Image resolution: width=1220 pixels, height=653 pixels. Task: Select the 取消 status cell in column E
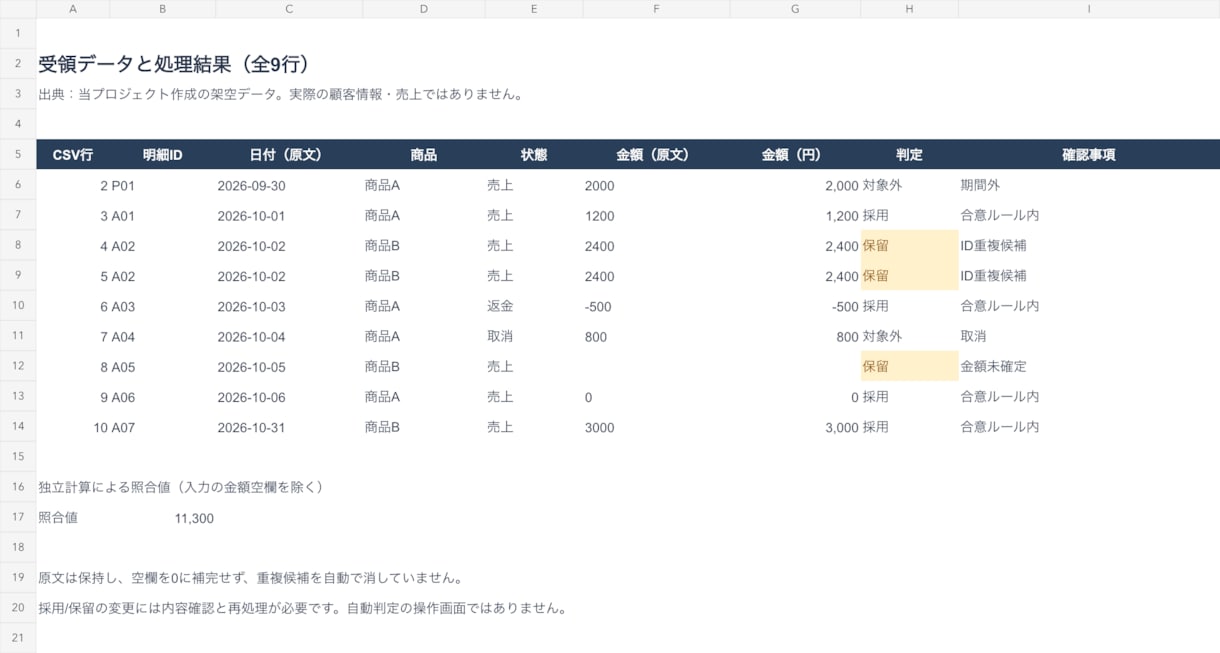(534, 337)
